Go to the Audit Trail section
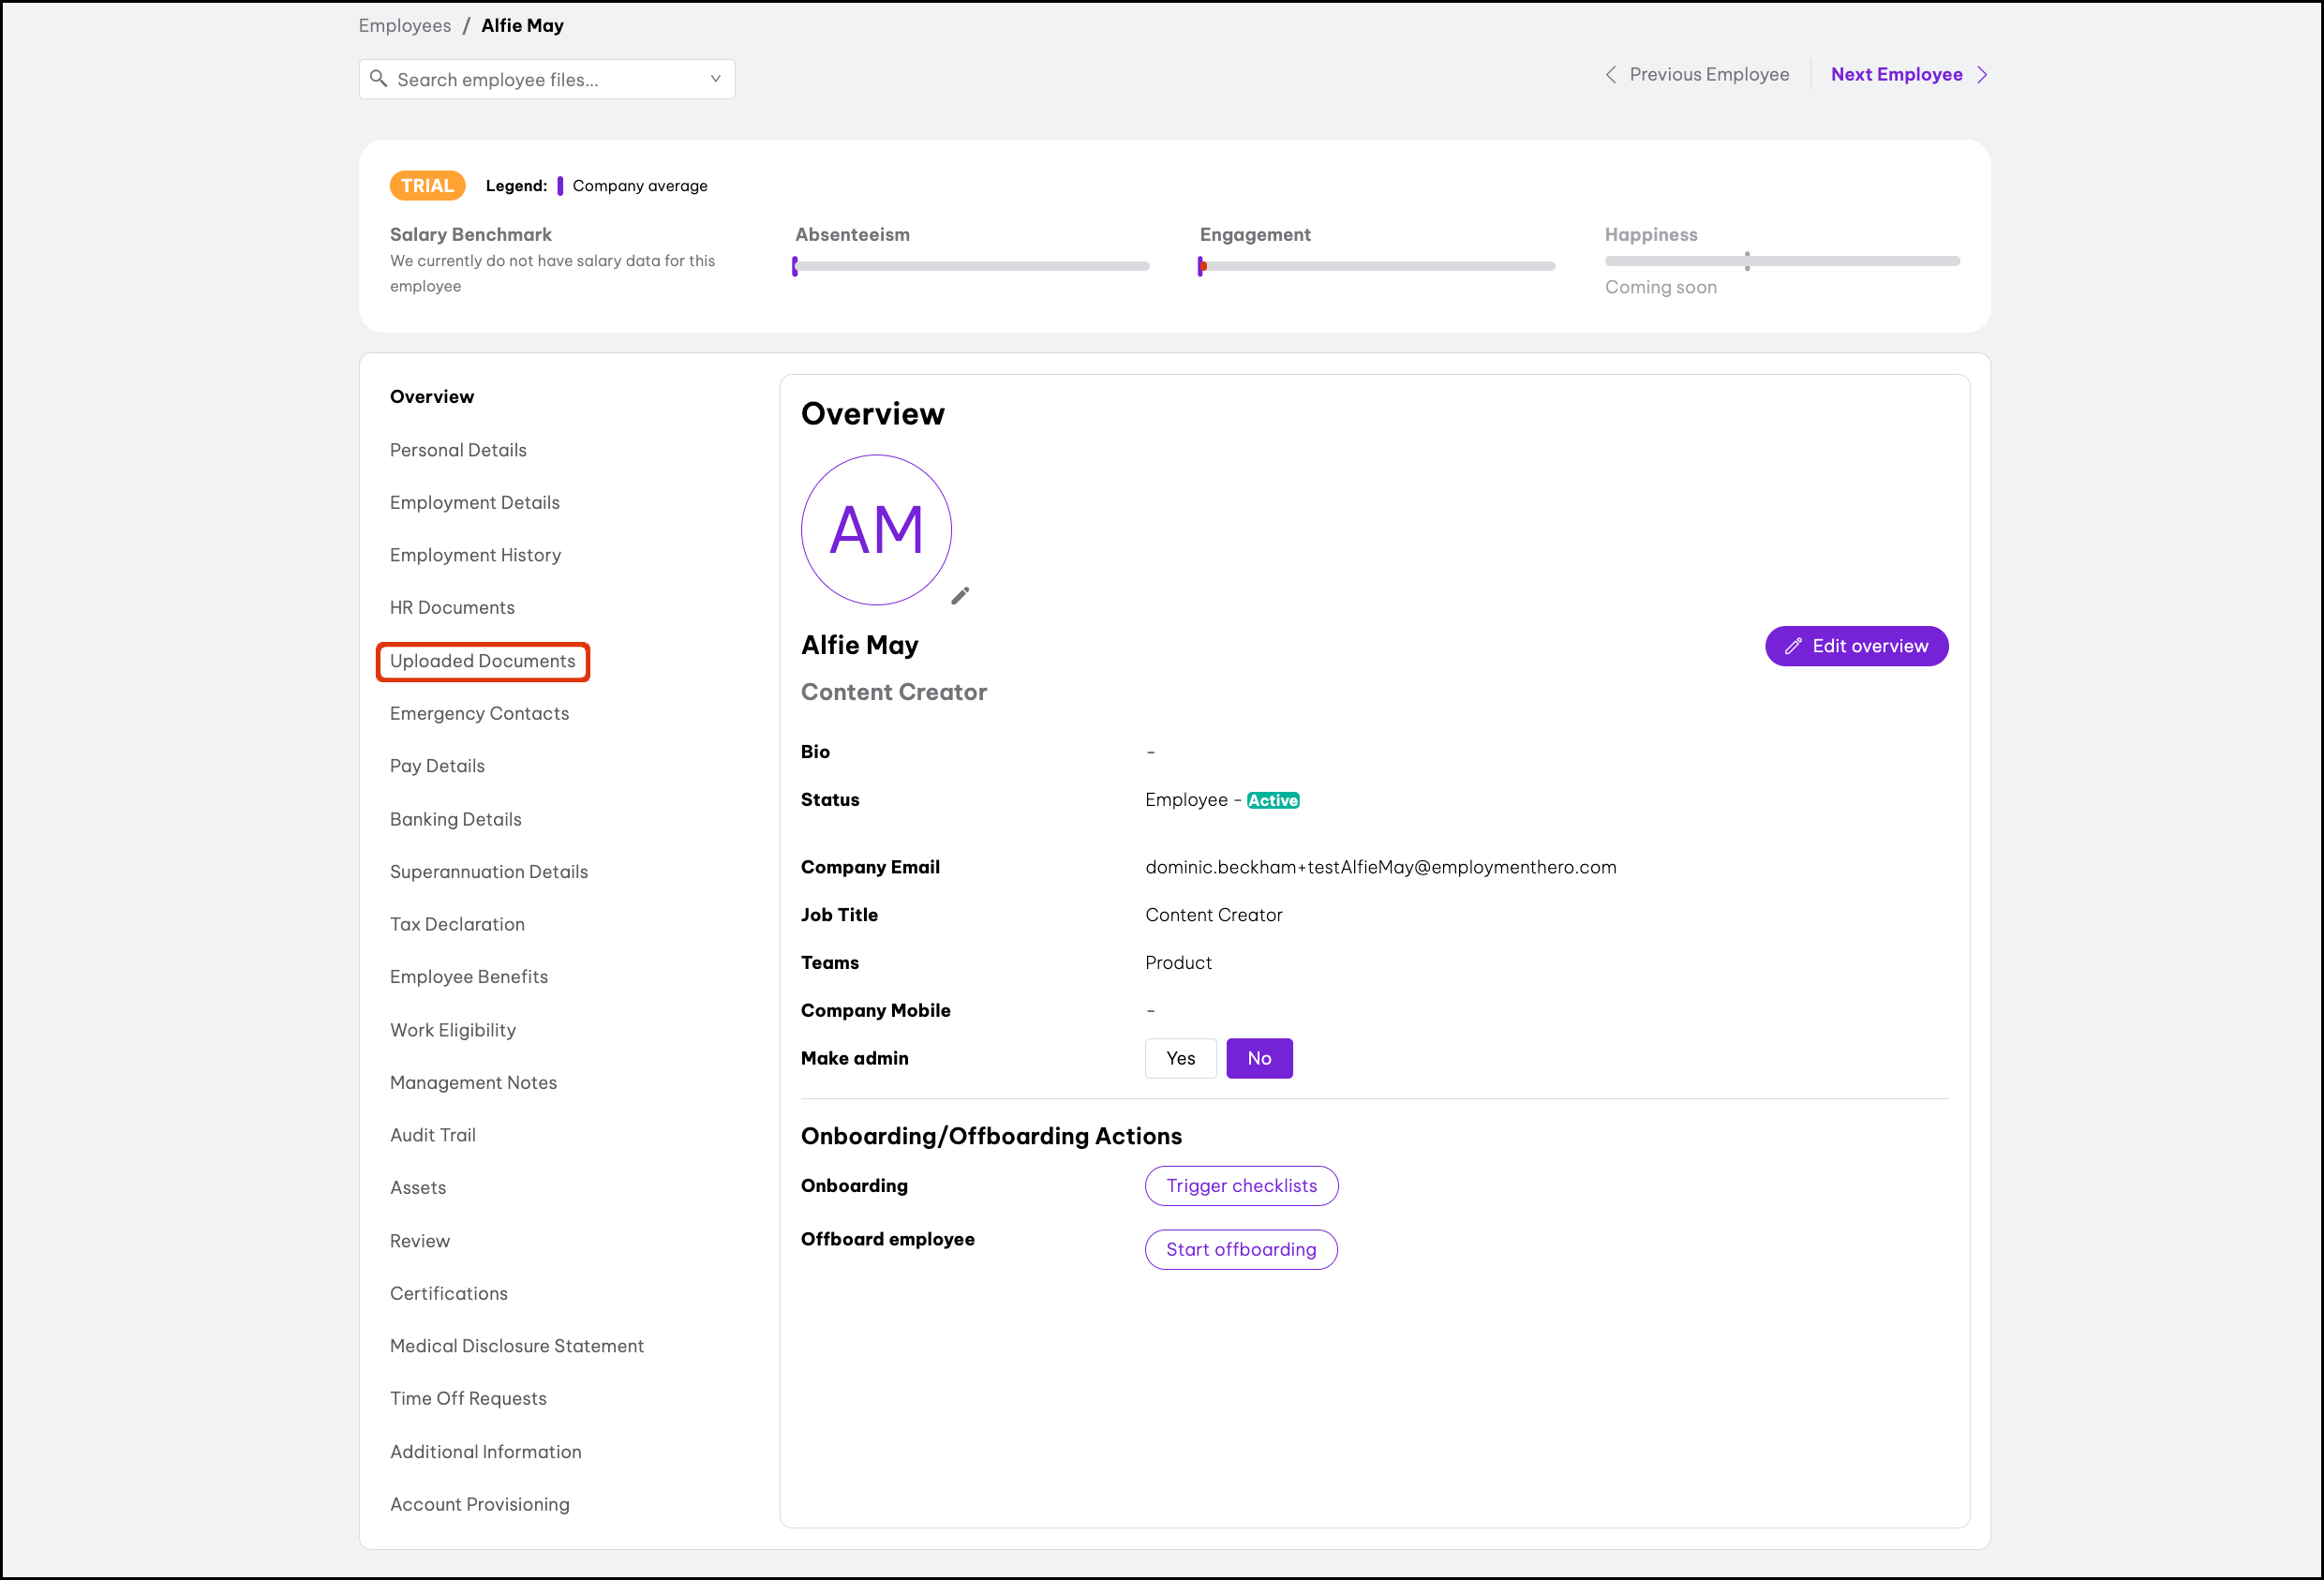The image size is (2324, 1580). [x=433, y=1135]
